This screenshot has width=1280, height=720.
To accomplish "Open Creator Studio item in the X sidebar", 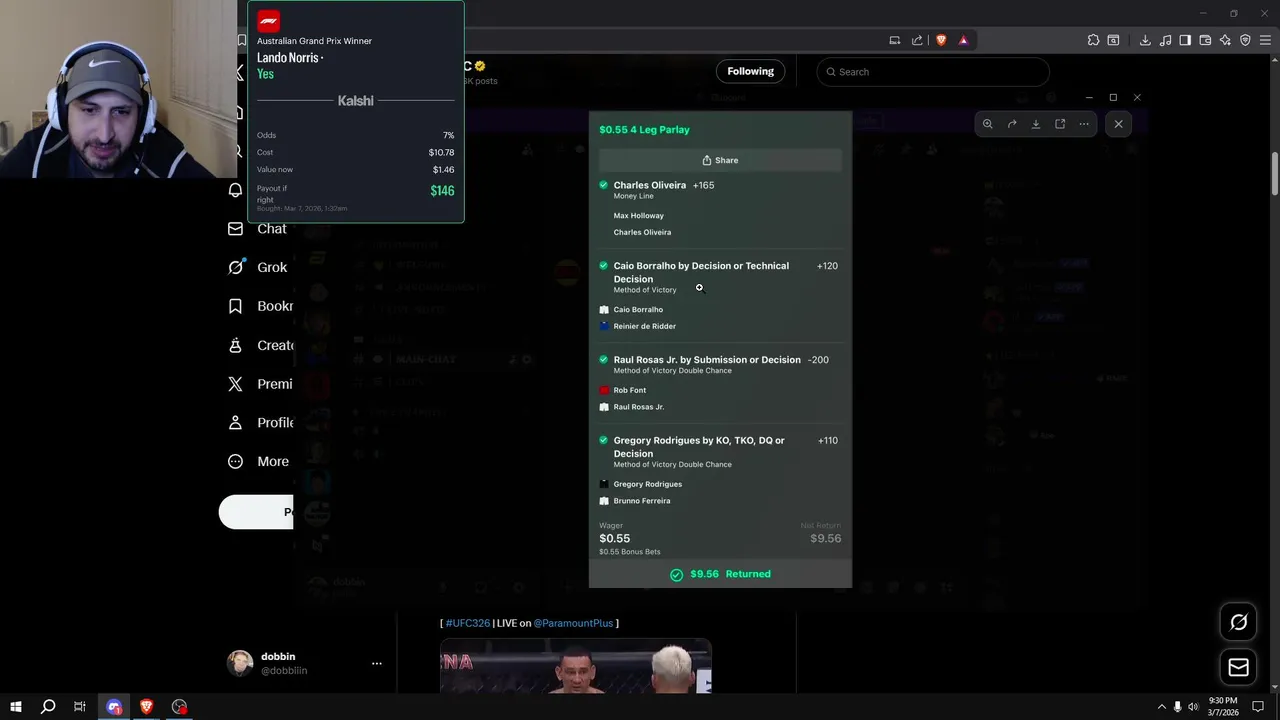I will point(260,345).
